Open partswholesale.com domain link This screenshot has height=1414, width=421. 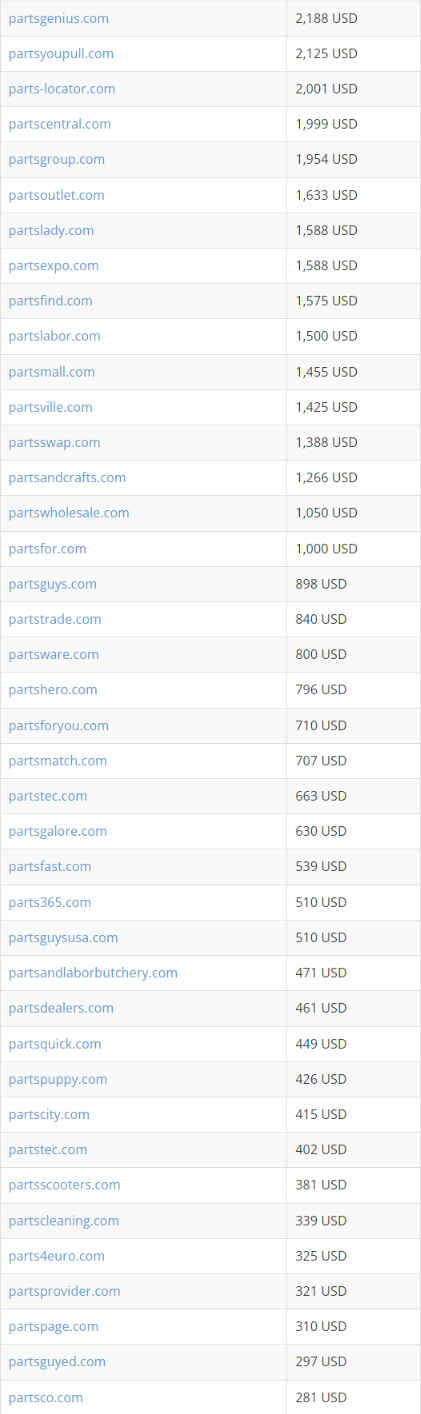[x=69, y=513]
